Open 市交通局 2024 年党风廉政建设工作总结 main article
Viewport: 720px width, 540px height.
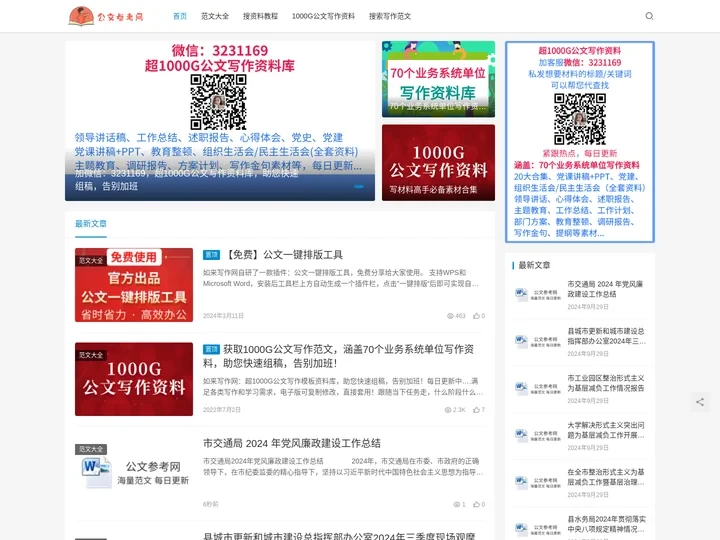click(x=292, y=443)
